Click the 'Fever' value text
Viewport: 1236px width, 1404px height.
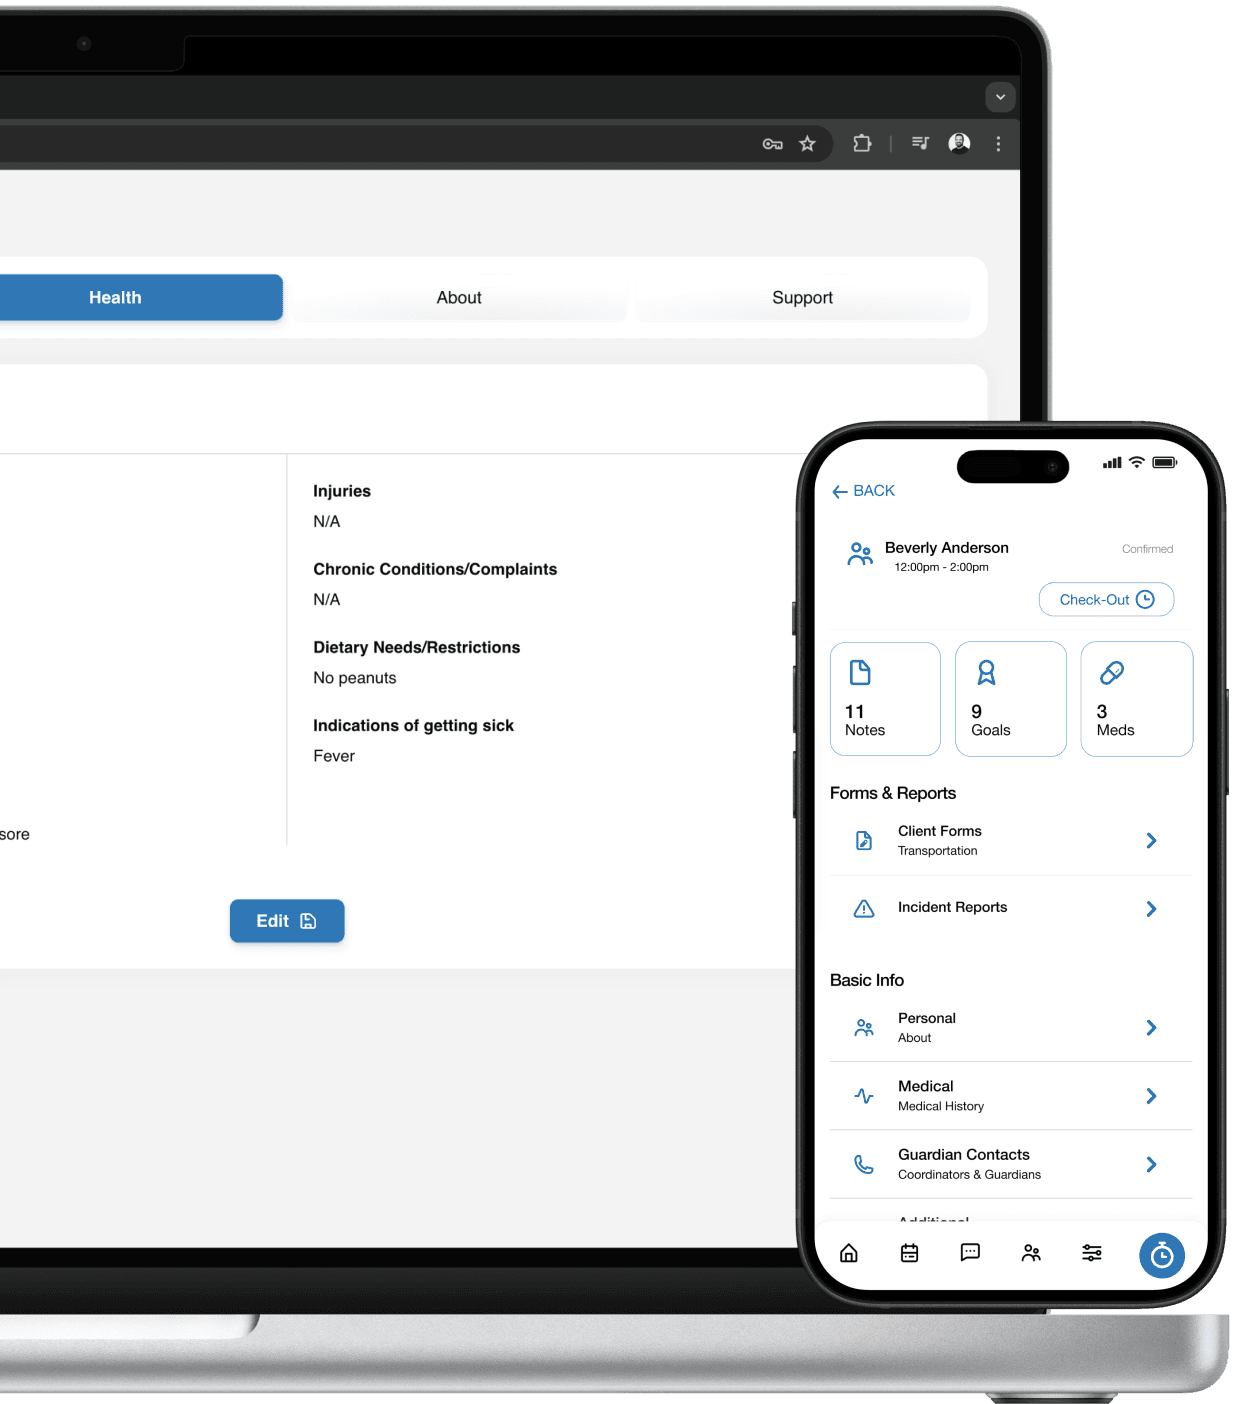[334, 756]
